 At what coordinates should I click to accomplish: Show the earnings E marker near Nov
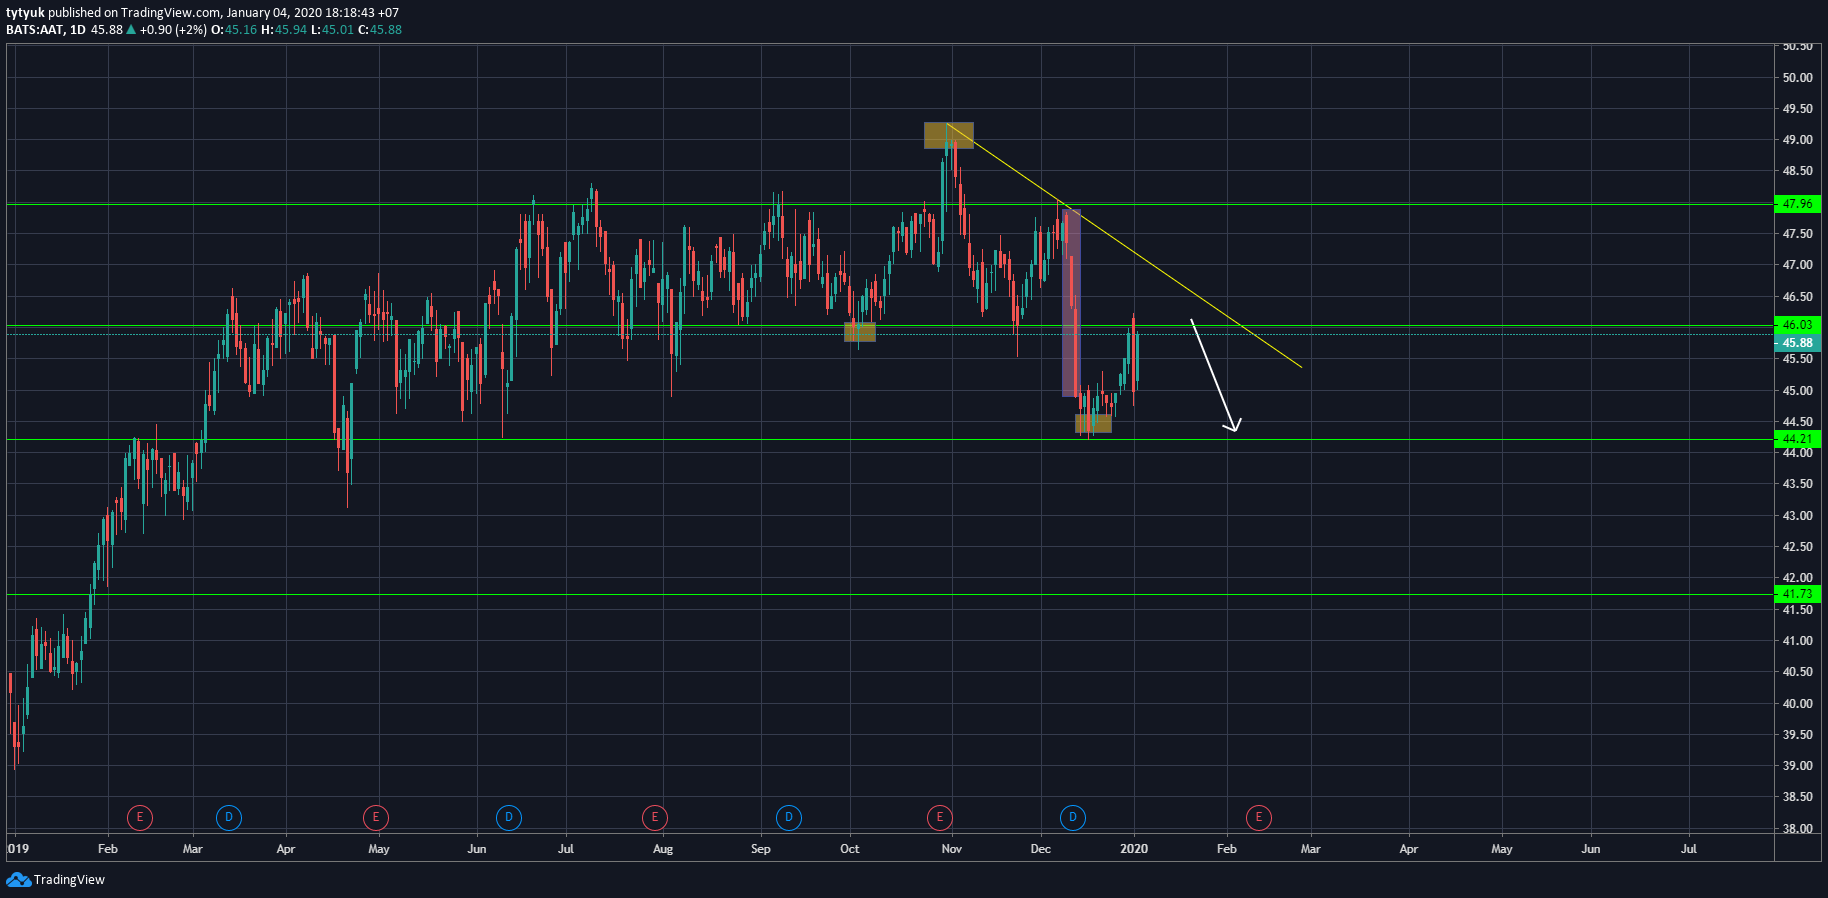(939, 818)
